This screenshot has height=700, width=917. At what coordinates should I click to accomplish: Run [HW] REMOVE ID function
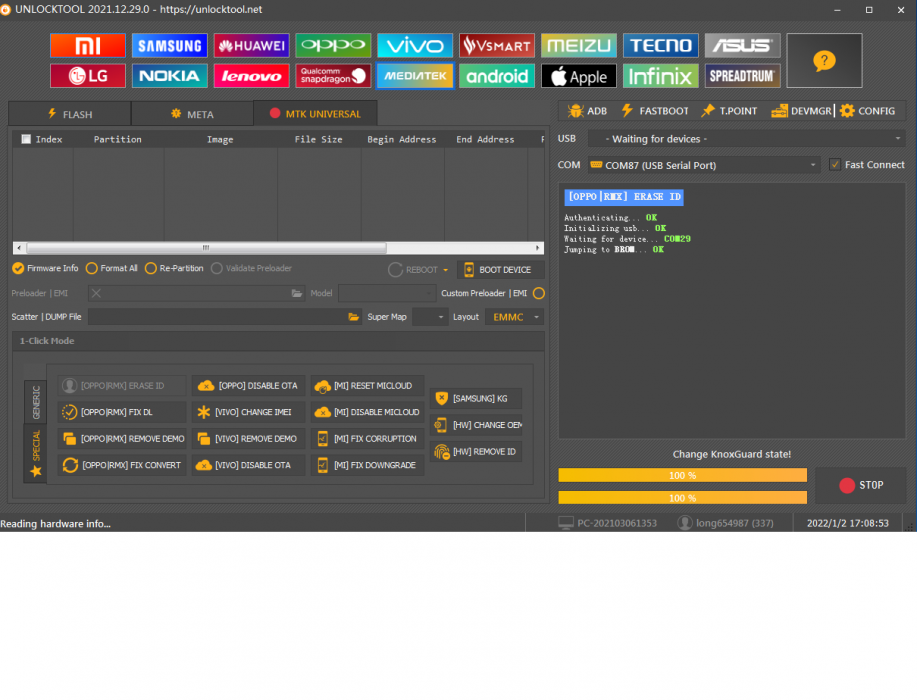click(x=475, y=452)
